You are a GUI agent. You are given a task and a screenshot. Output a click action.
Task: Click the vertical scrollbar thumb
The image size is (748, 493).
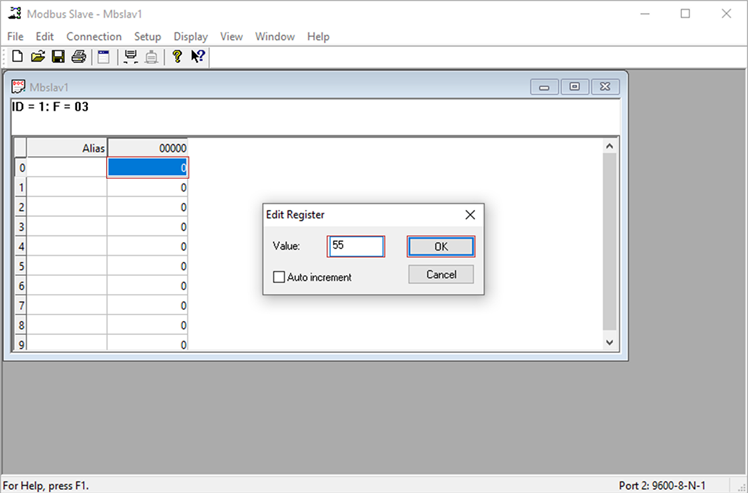point(609,241)
